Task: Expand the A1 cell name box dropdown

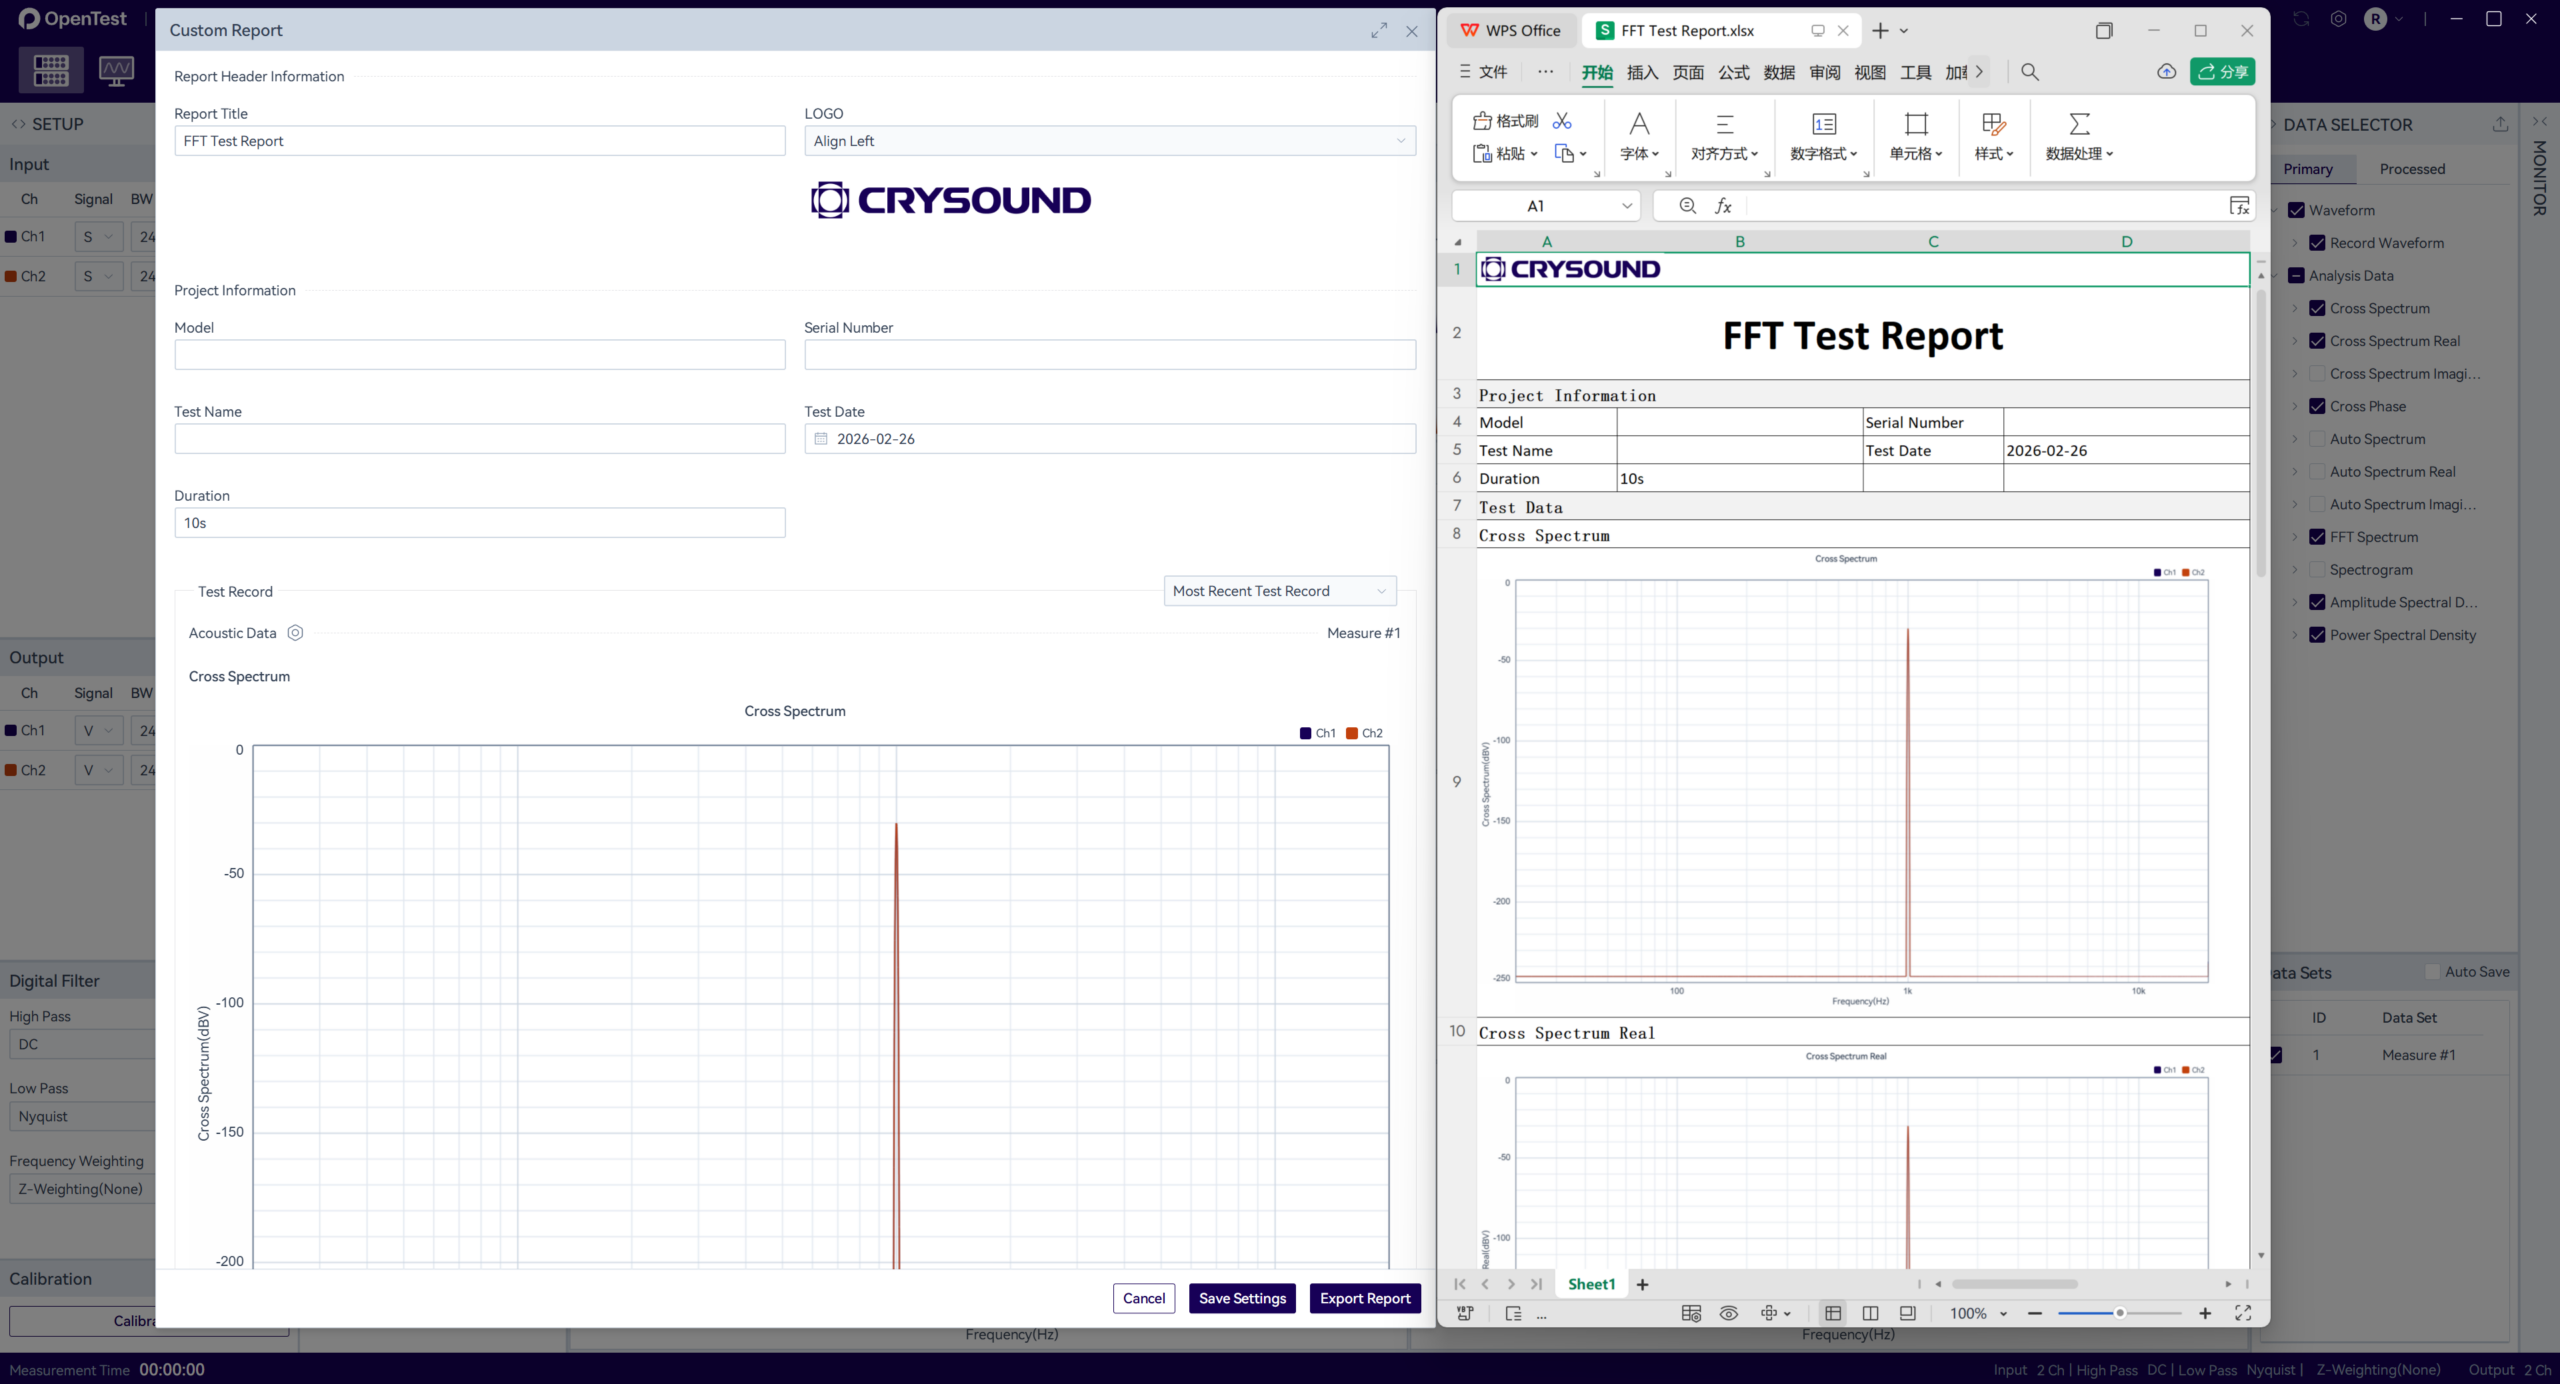Action: (1626, 206)
